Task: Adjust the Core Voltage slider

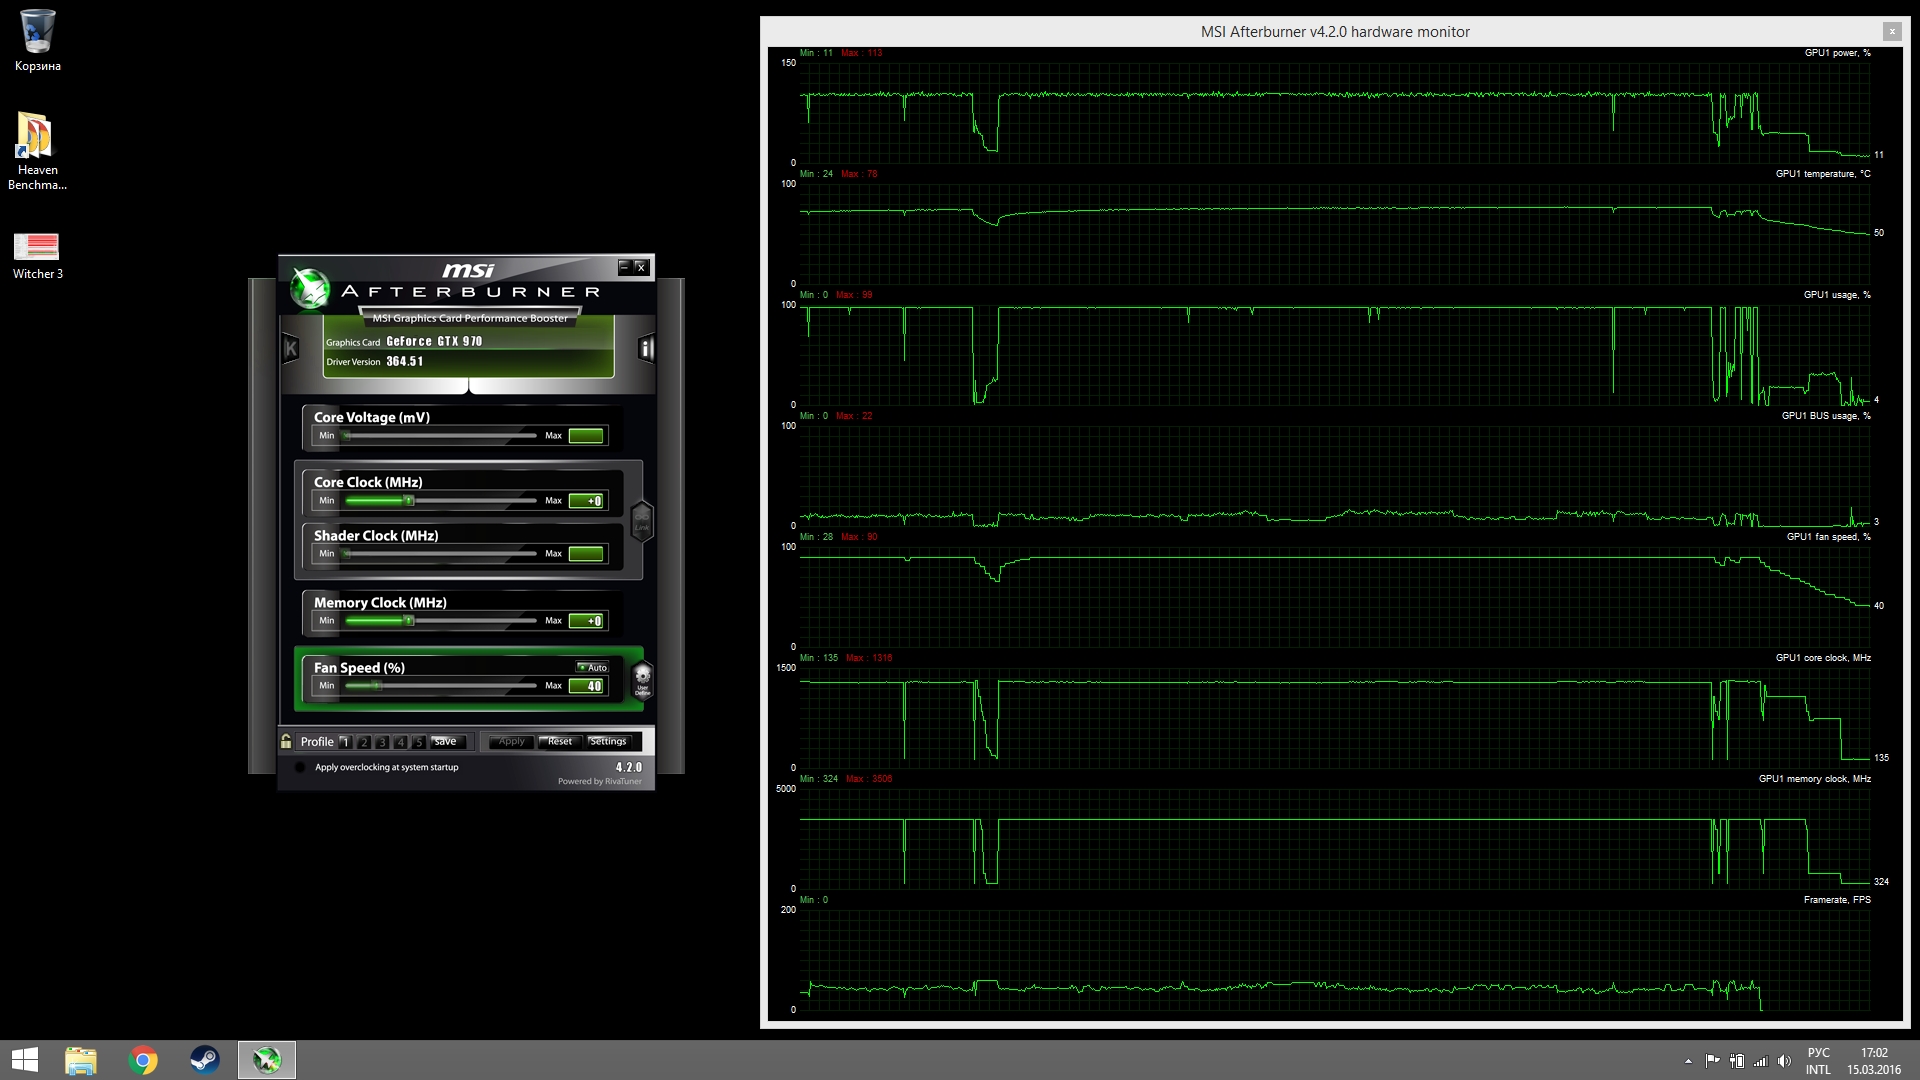Action: [x=441, y=436]
